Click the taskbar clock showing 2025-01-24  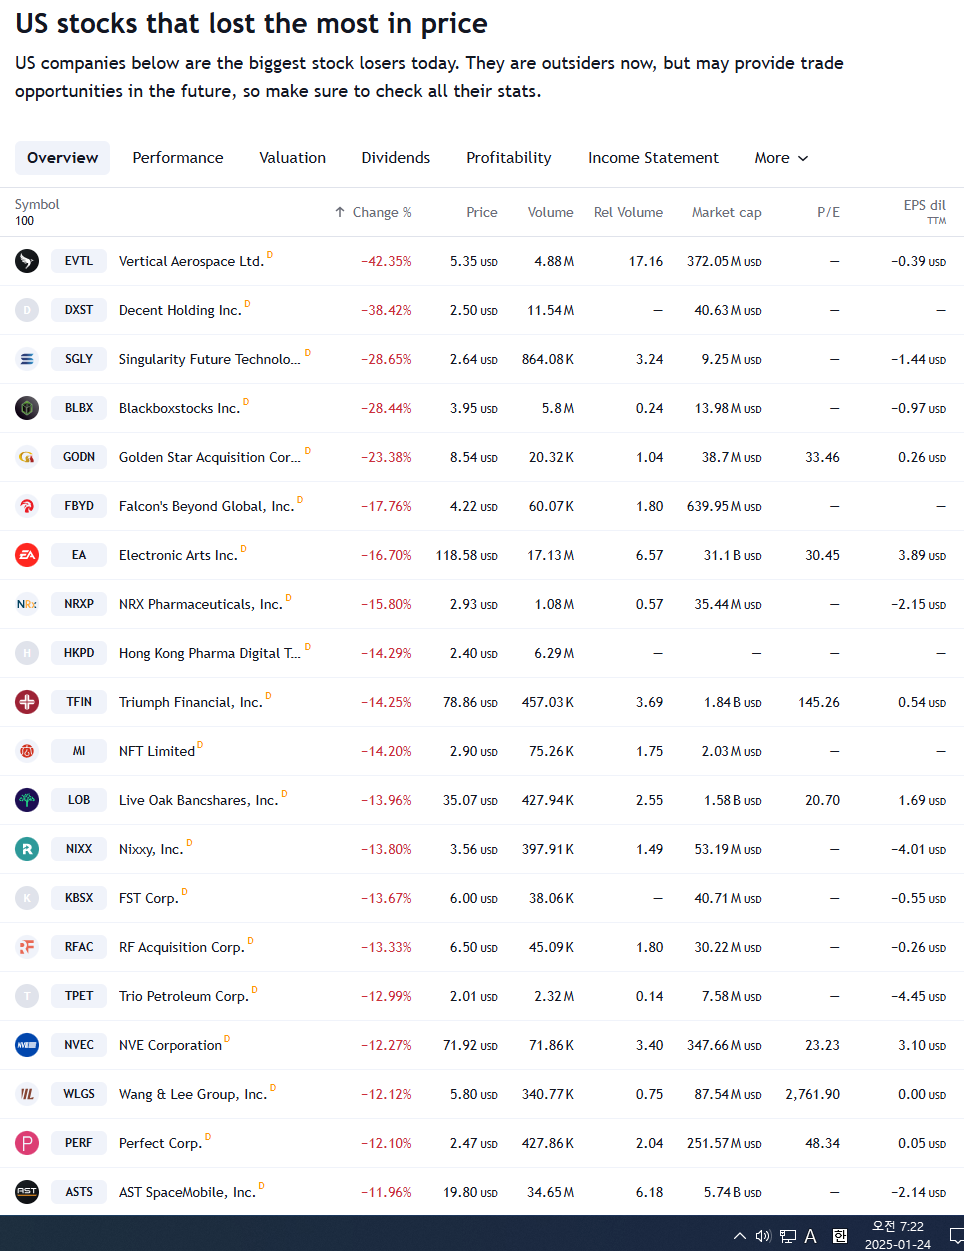897,1235
